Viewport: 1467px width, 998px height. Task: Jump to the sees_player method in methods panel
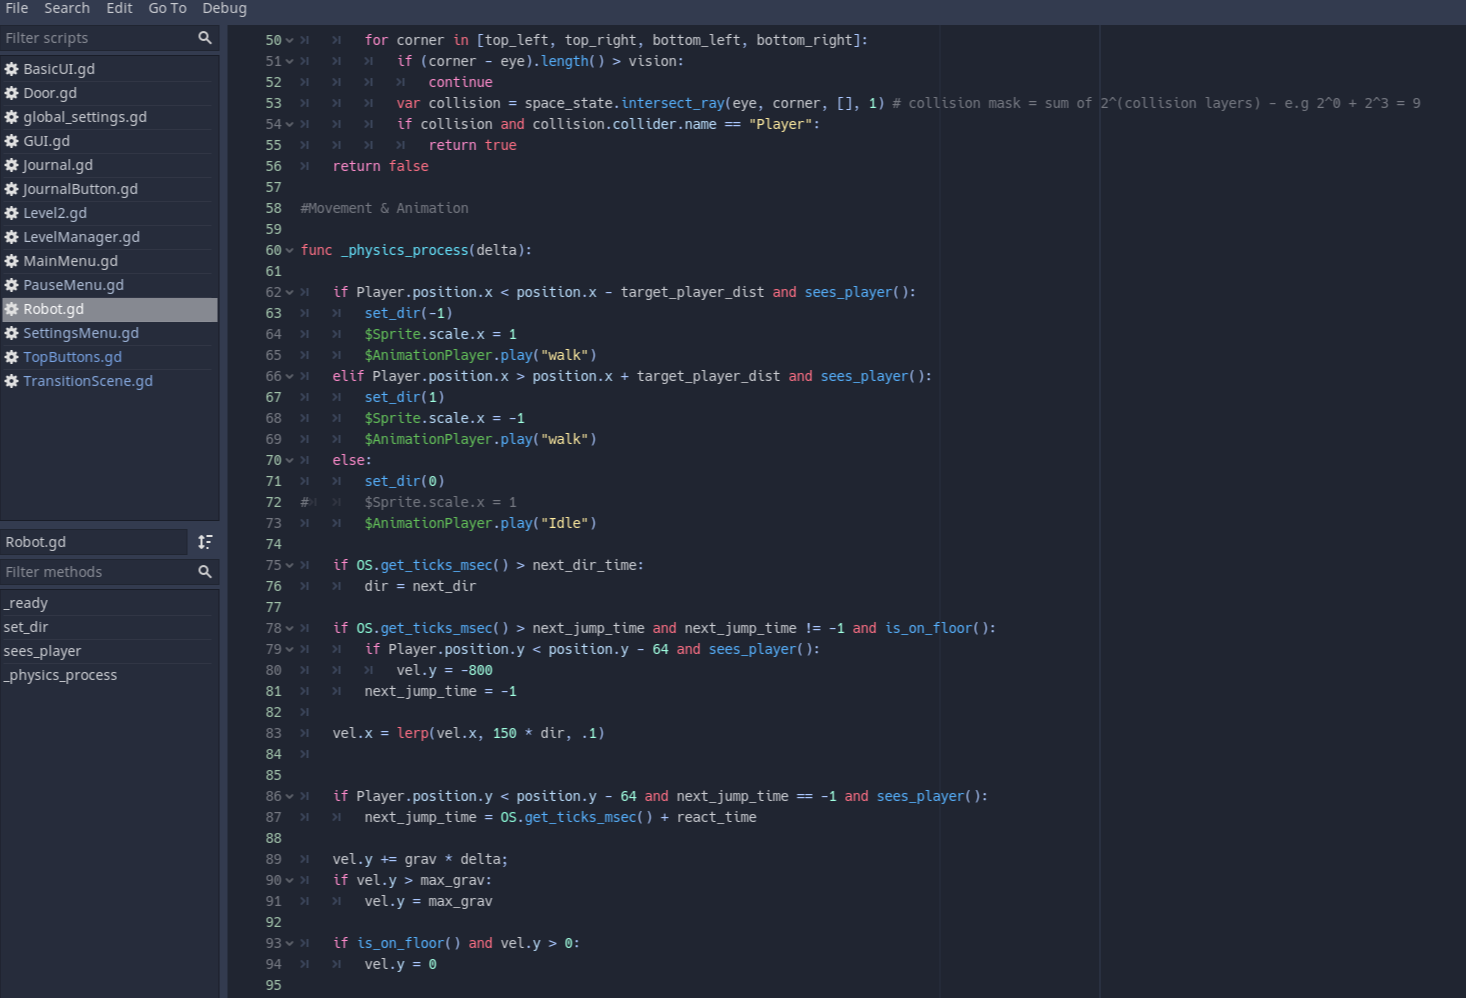pyautogui.click(x=42, y=650)
